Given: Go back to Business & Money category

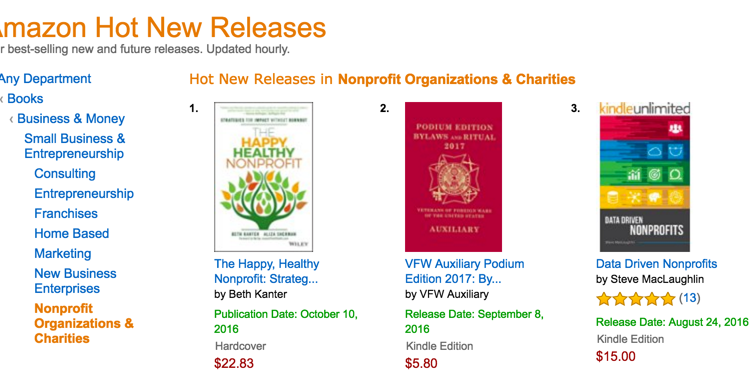Looking at the screenshot, I should (x=71, y=119).
